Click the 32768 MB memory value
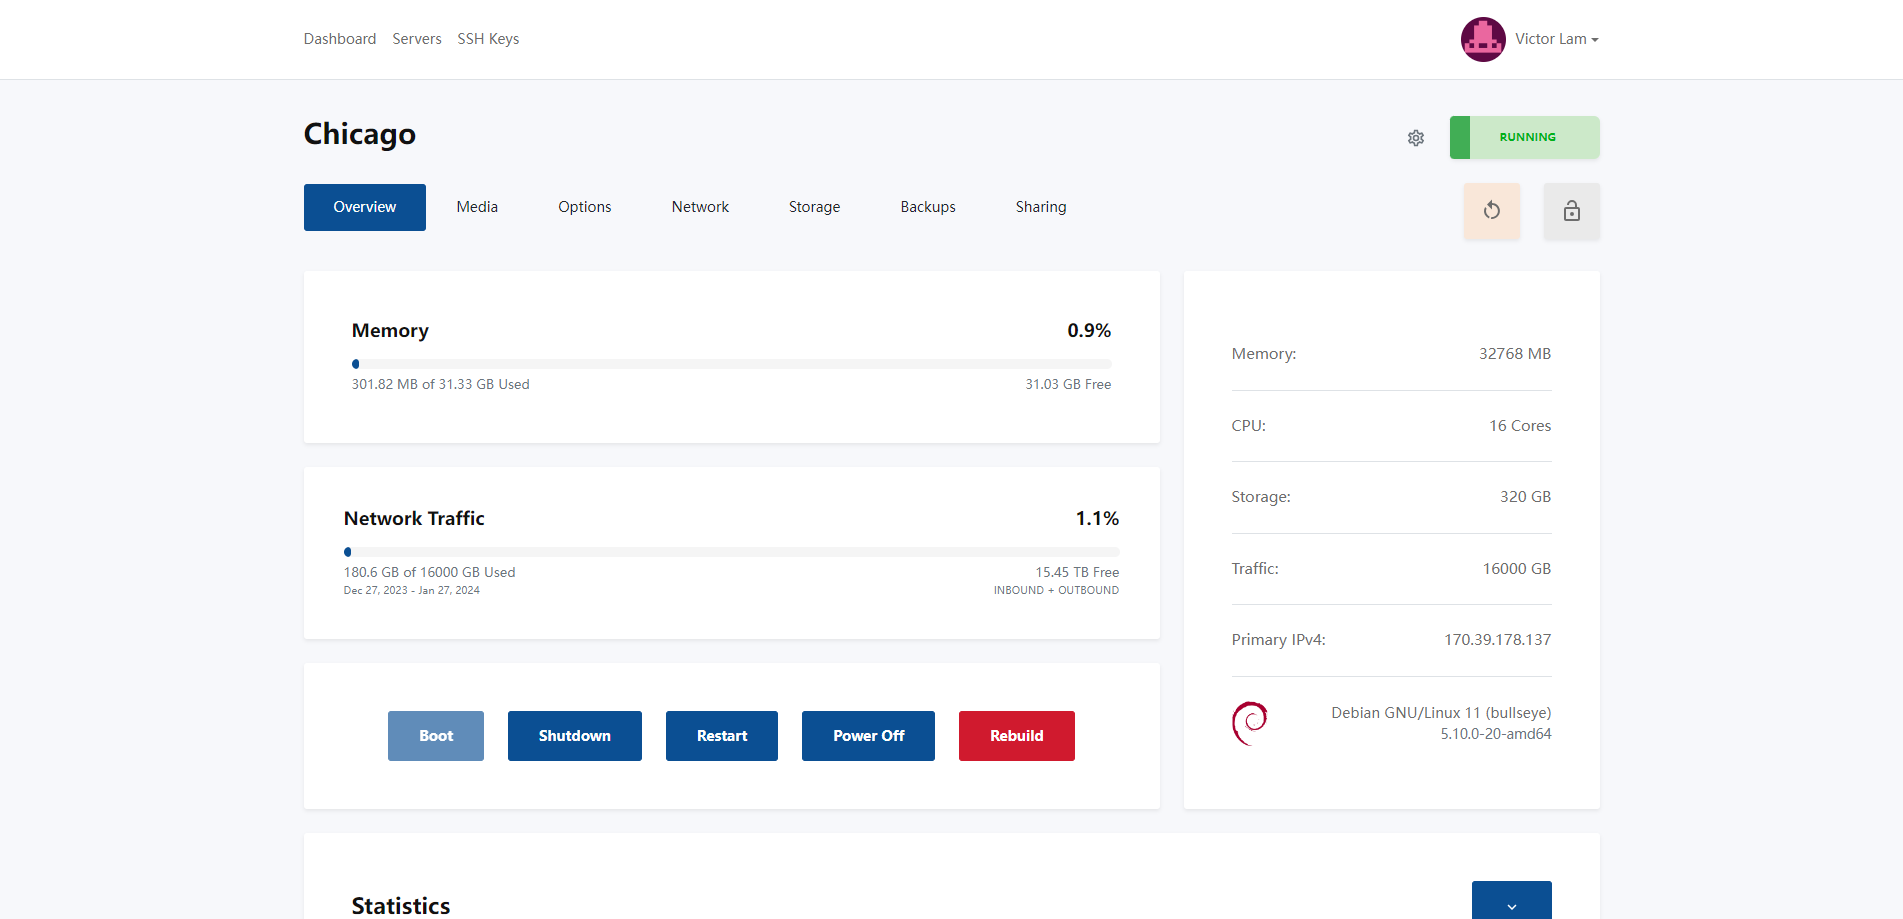This screenshot has height=919, width=1903. click(x=1515, y=354)
